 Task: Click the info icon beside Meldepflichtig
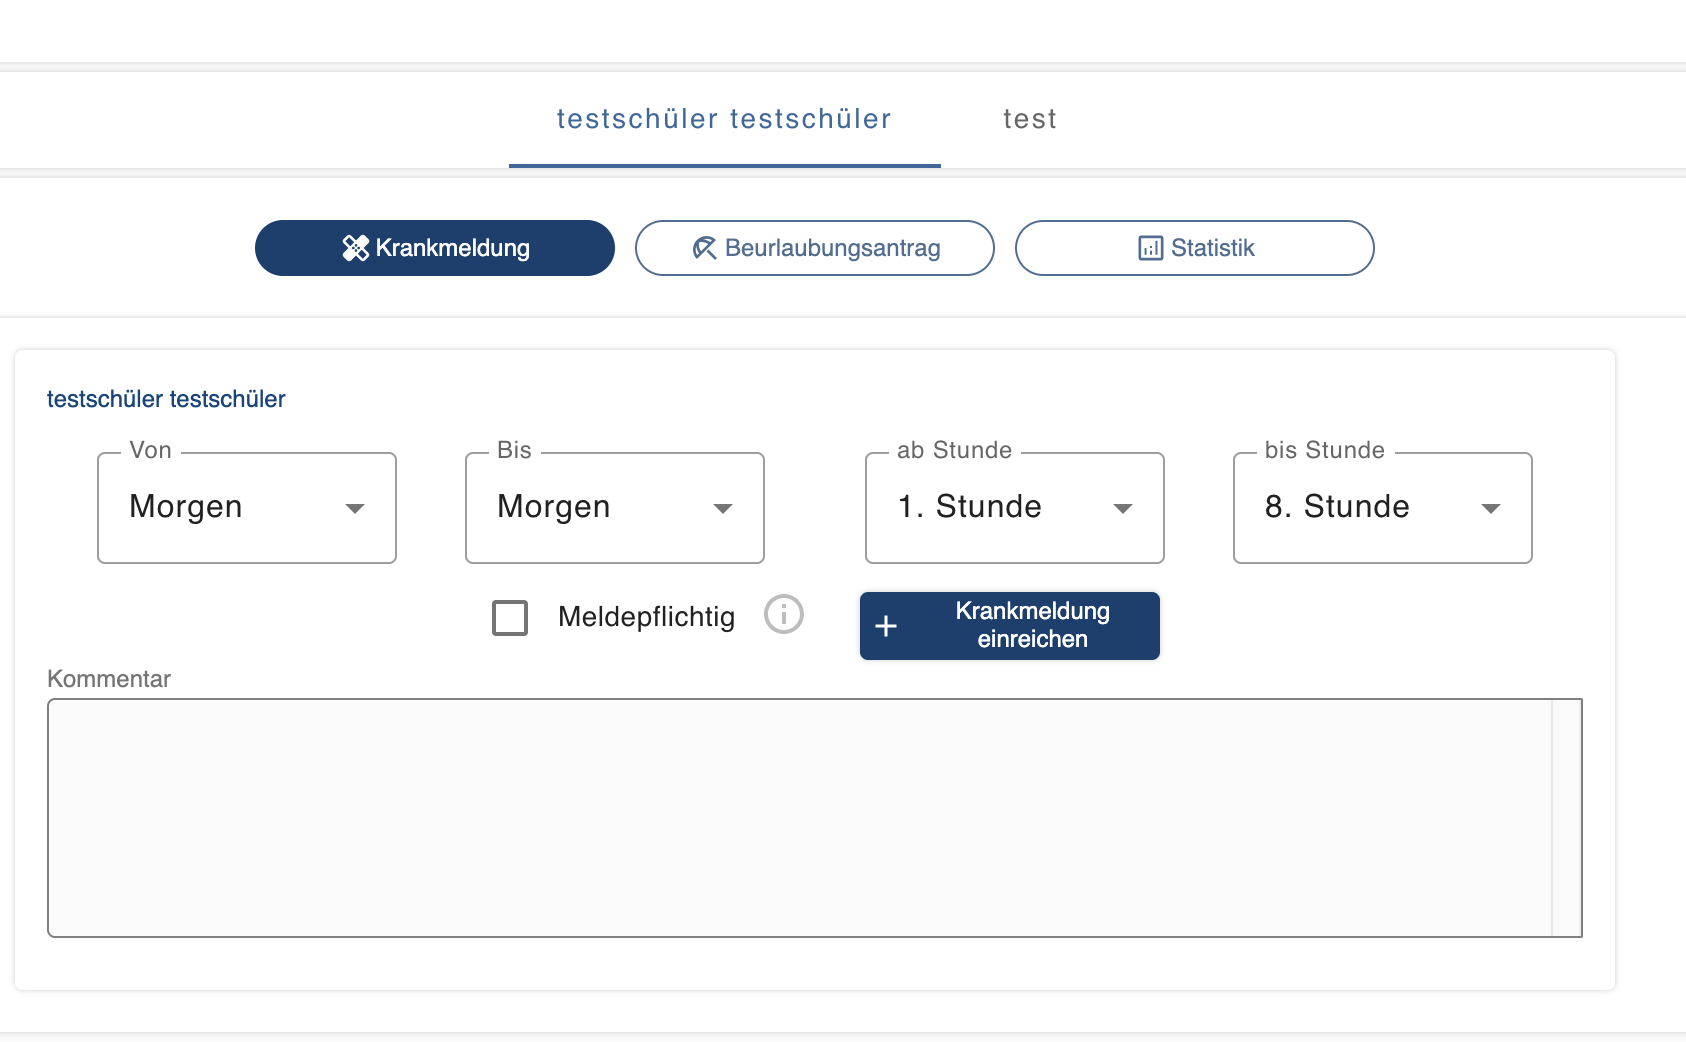pyautogui.click(x=784, y=614)
